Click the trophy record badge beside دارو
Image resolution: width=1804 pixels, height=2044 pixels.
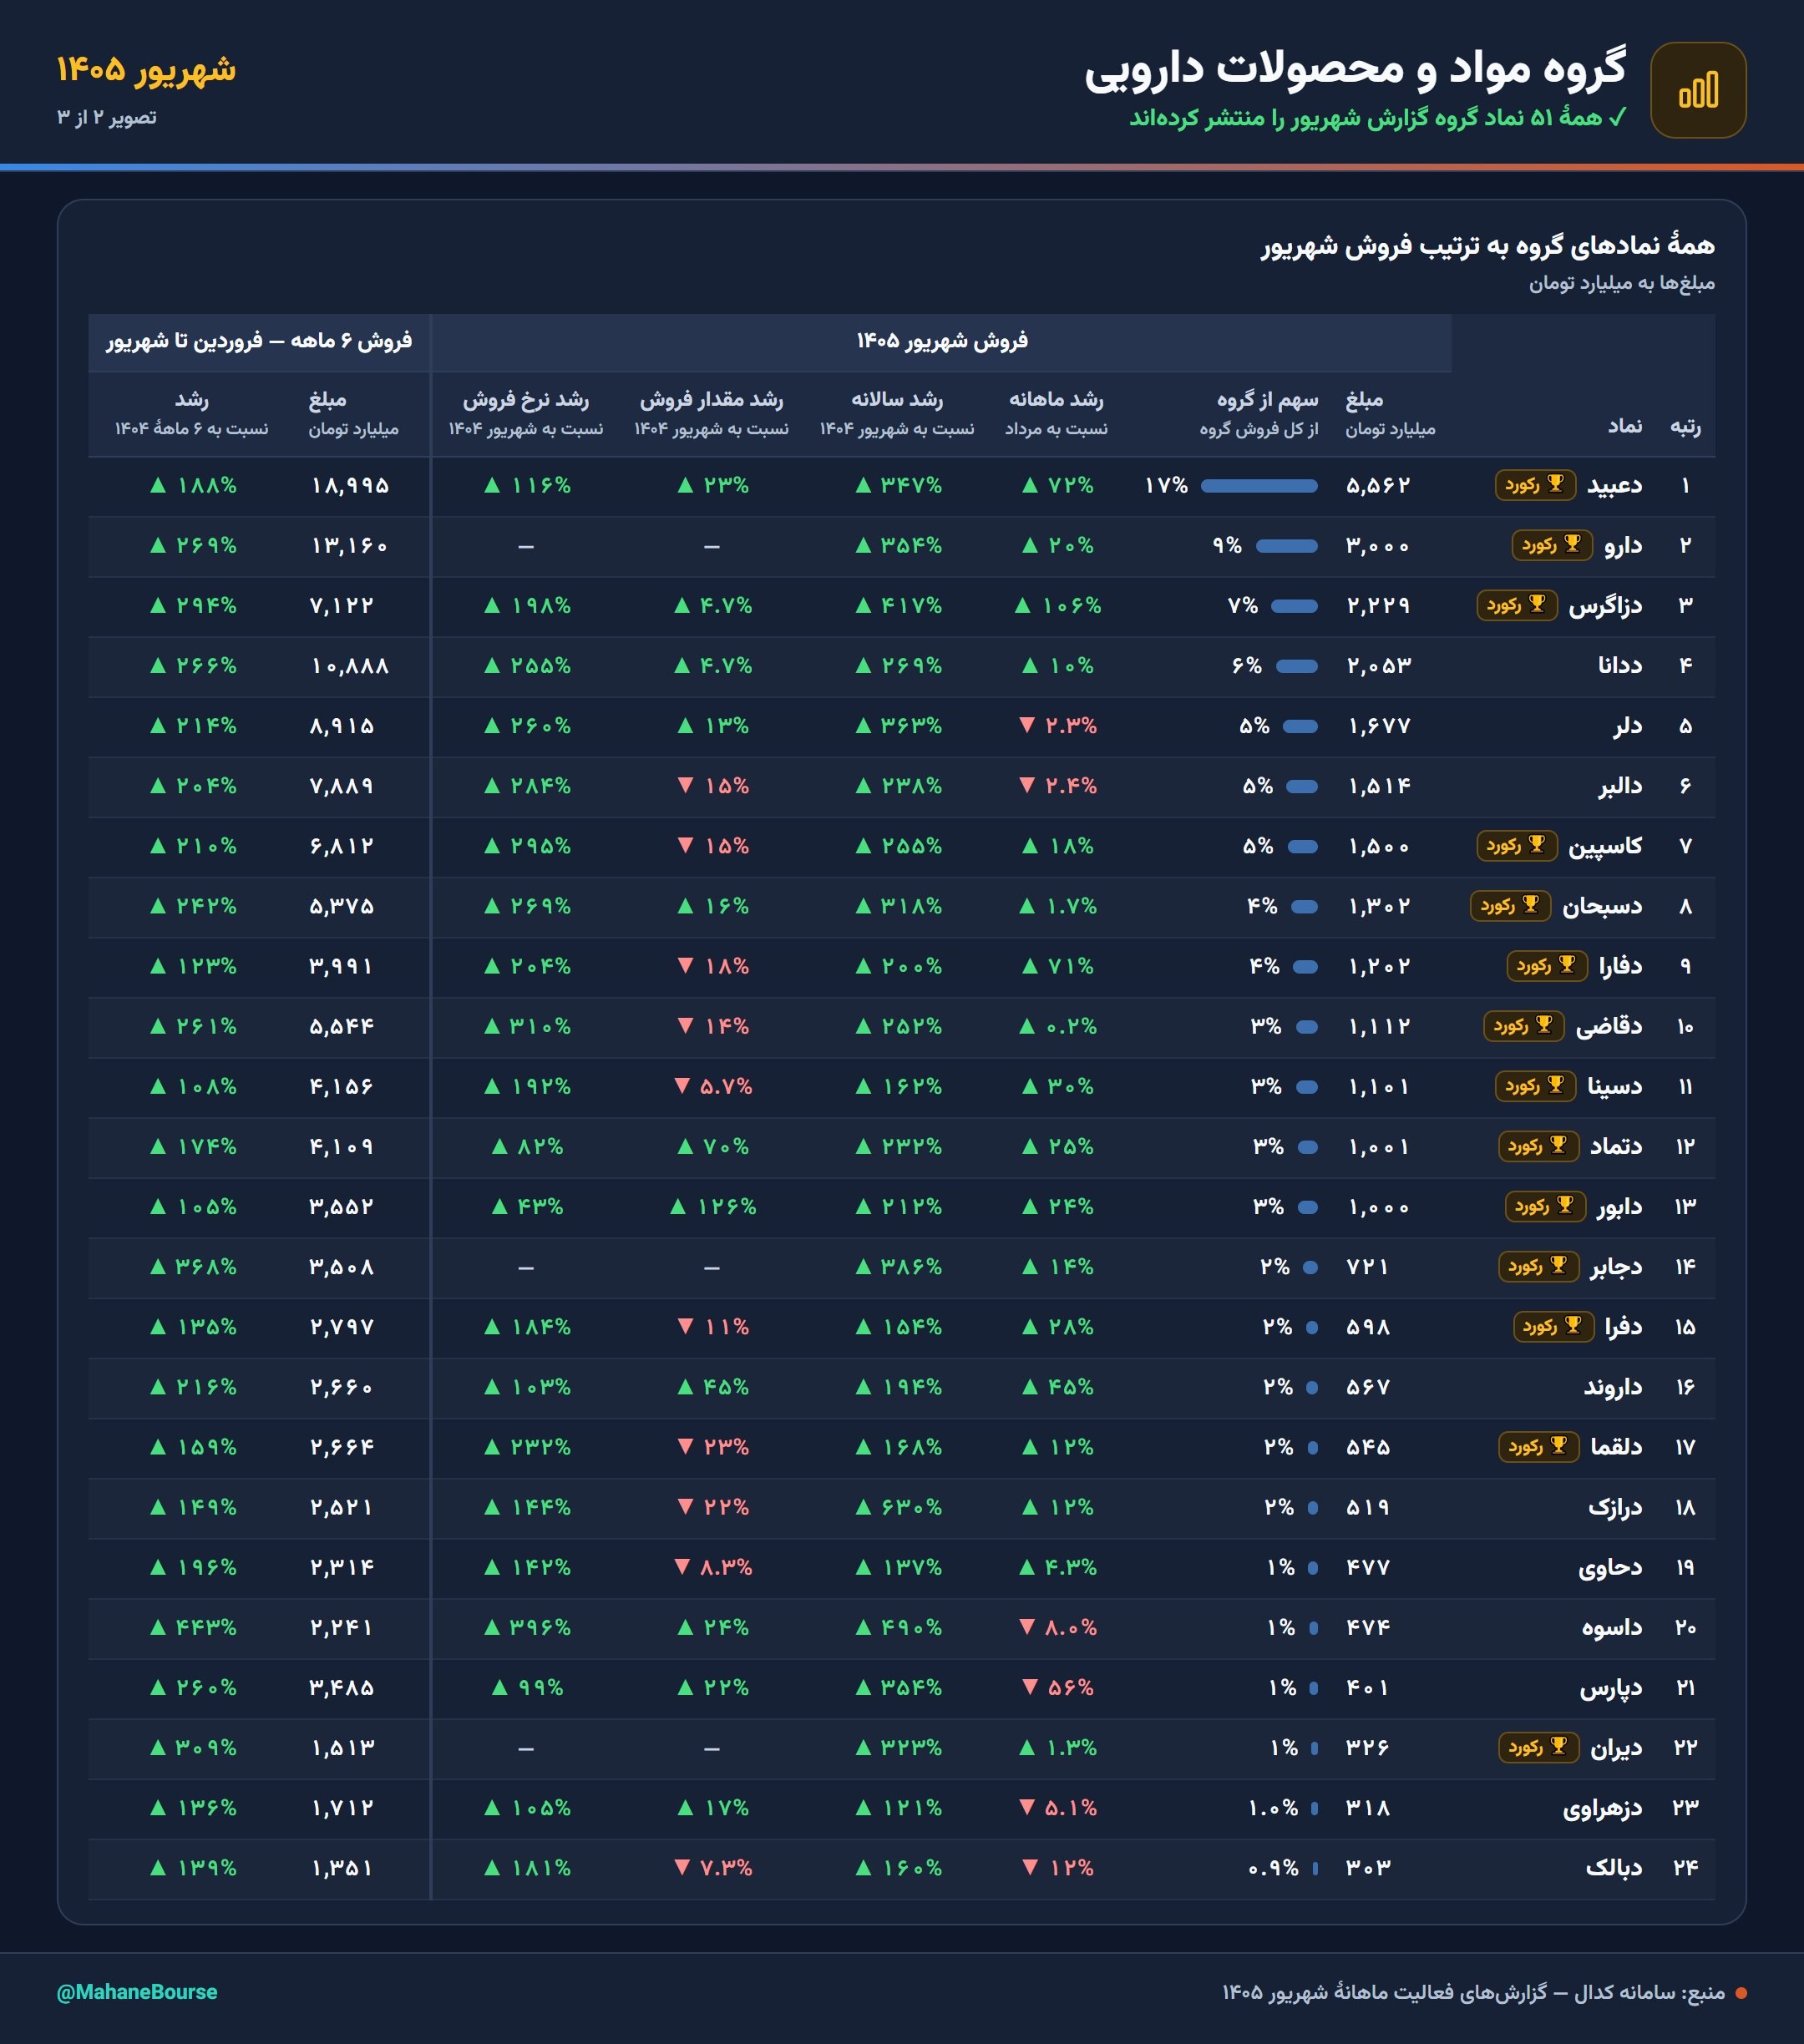tap(1552, 545)
